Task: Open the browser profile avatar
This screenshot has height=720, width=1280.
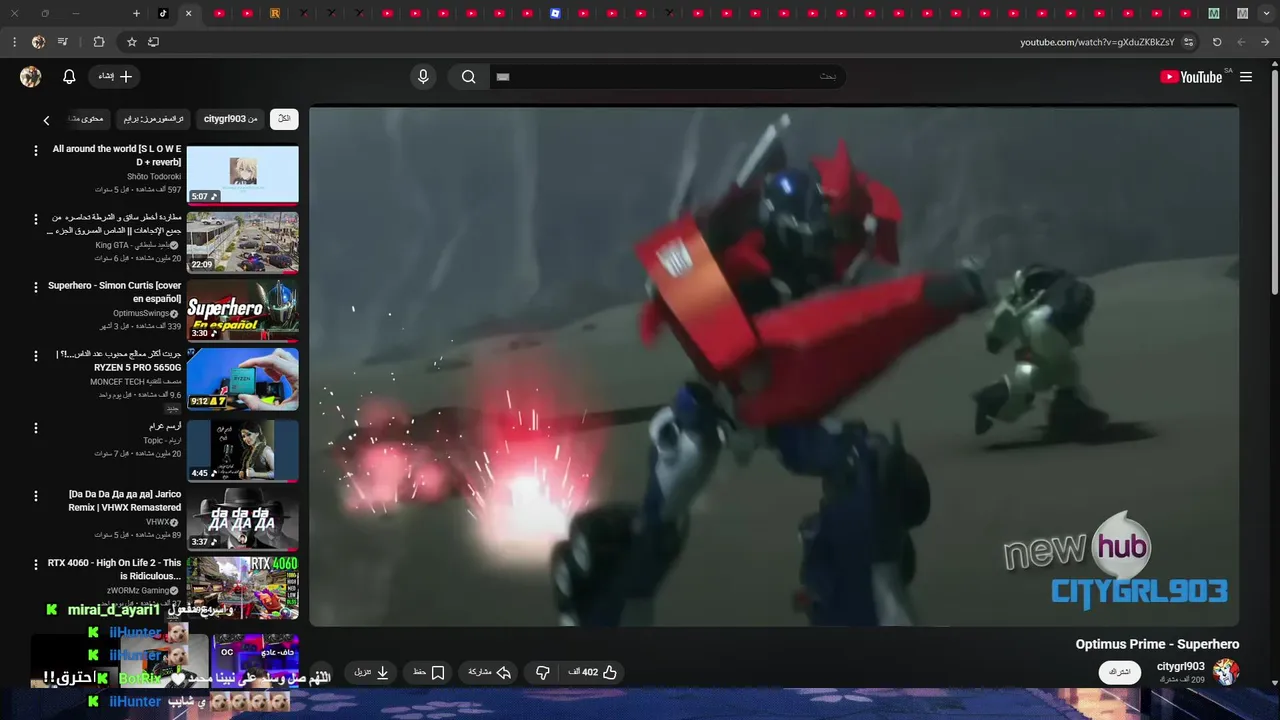Action: 38,42
